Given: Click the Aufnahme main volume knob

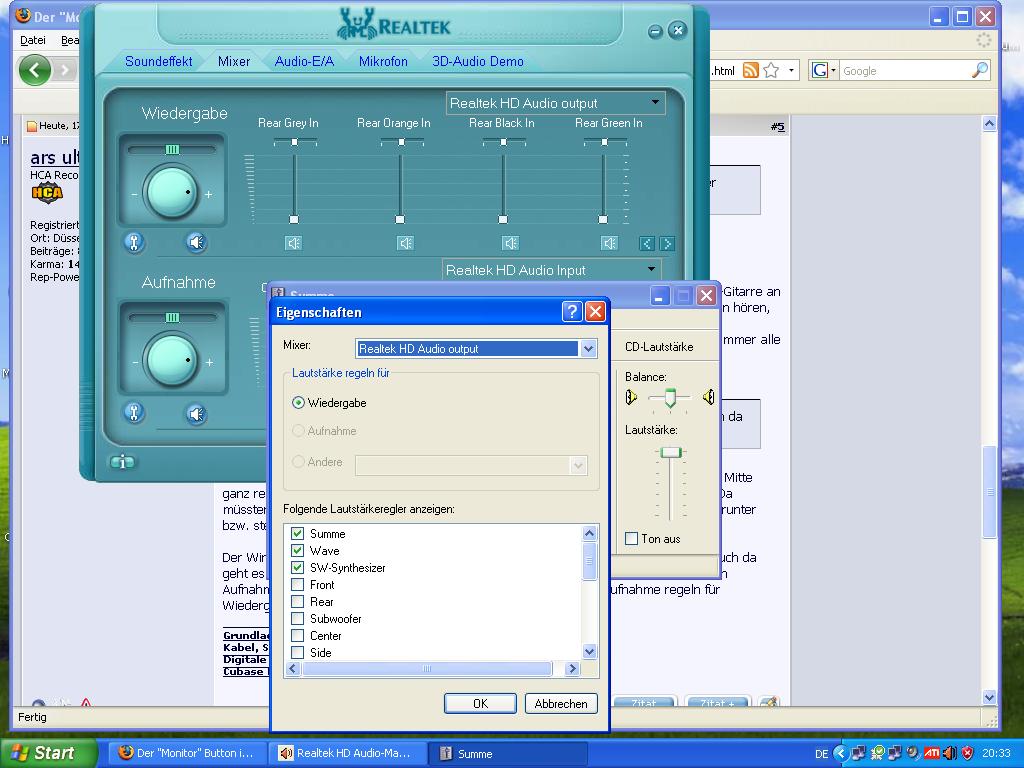Looking at the screenshot, I should coord(172,360).
